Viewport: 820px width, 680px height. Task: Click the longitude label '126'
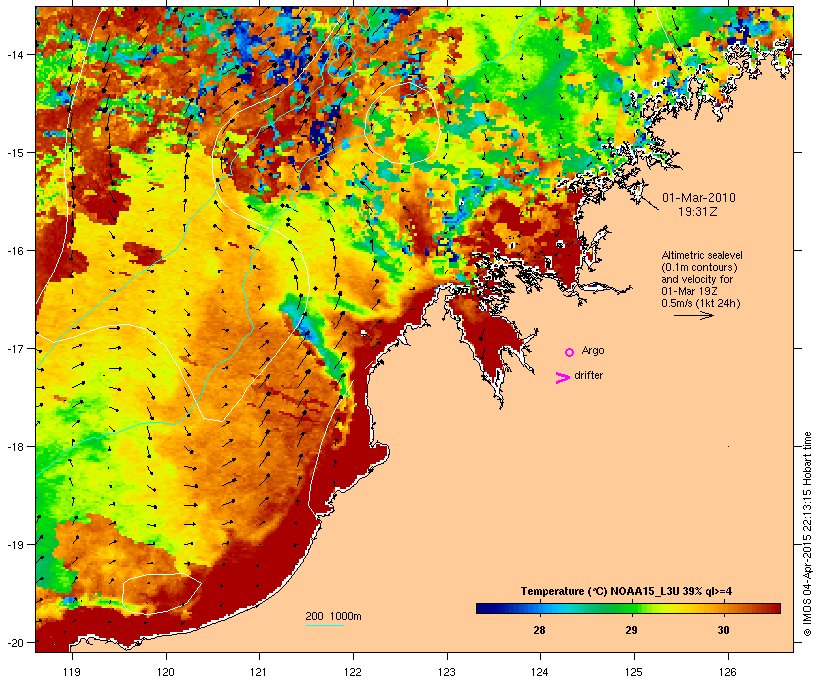pos(727,672)
